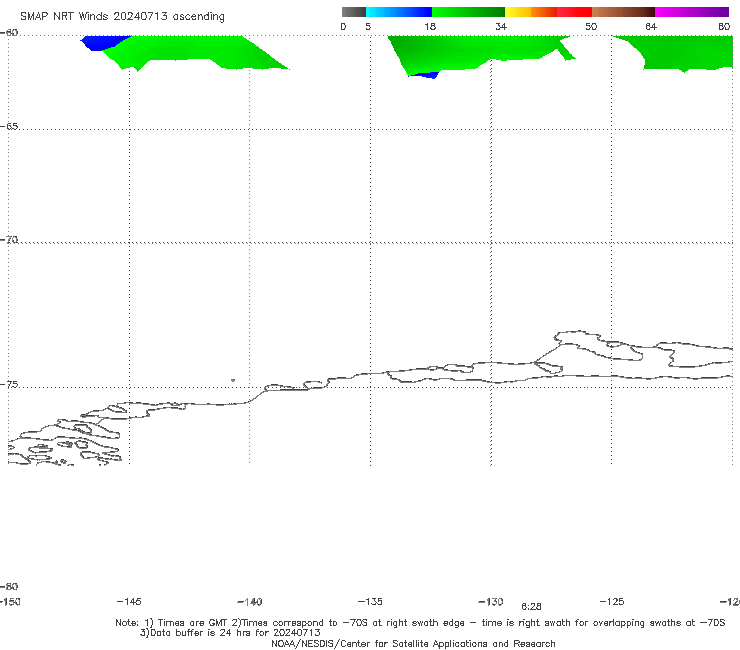Click the color bar label '5'
This screenshot has height=650, width=740.
(x=368, y=27)
